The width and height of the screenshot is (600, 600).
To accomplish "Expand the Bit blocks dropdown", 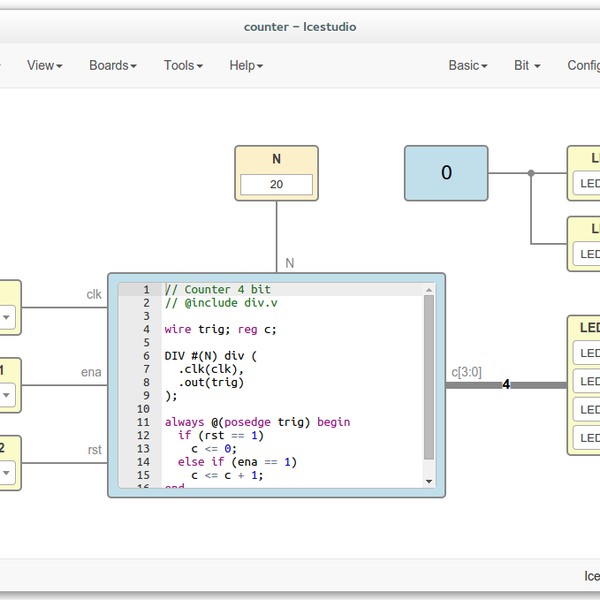I will coord(526,65).
